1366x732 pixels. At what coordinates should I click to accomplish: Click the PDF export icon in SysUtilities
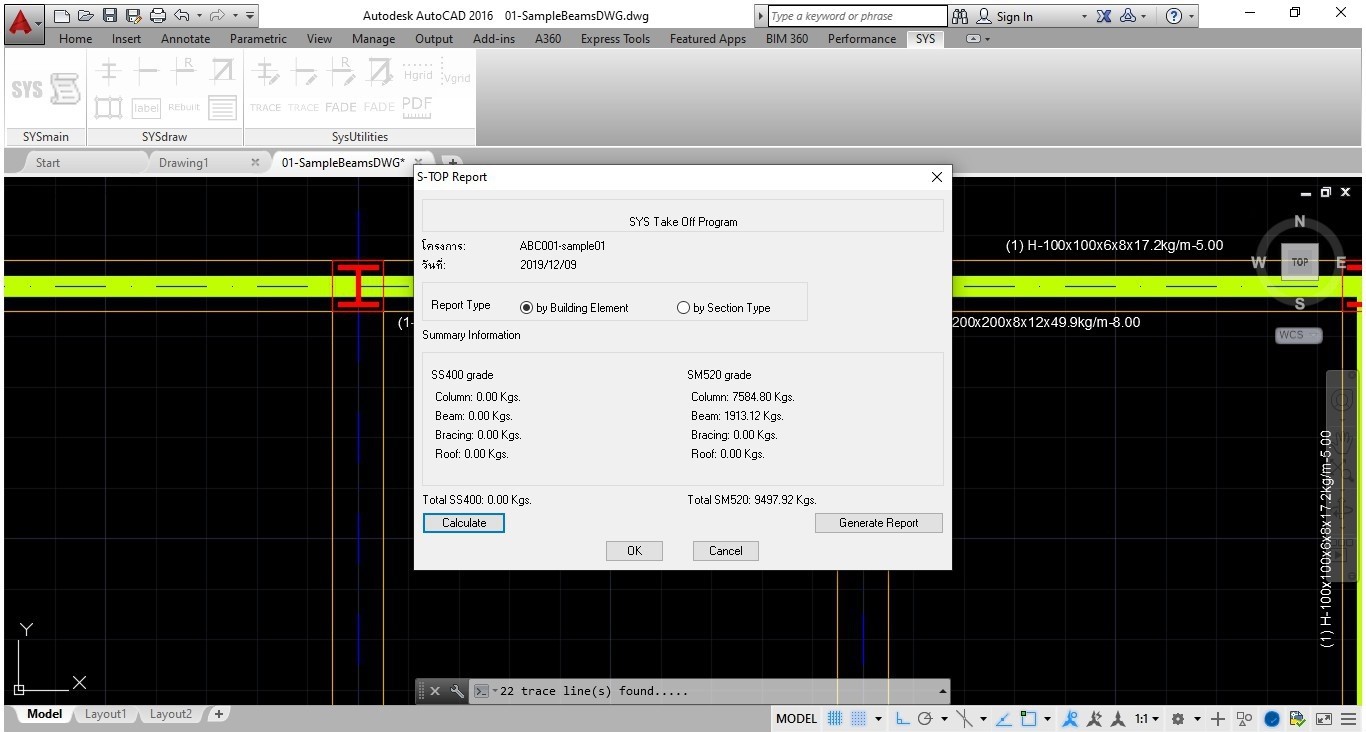(x=417, y=106)
